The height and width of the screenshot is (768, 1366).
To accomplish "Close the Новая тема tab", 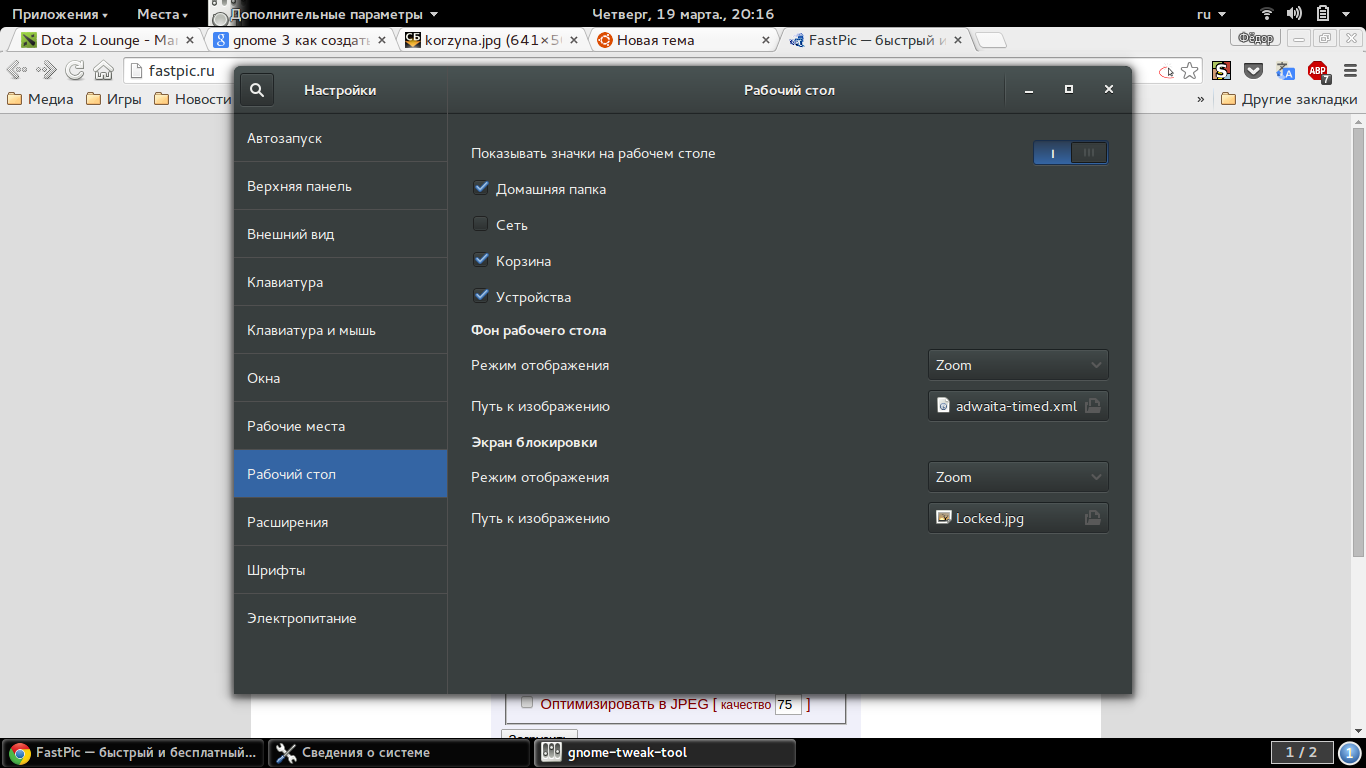I will (x=766, y=40).
